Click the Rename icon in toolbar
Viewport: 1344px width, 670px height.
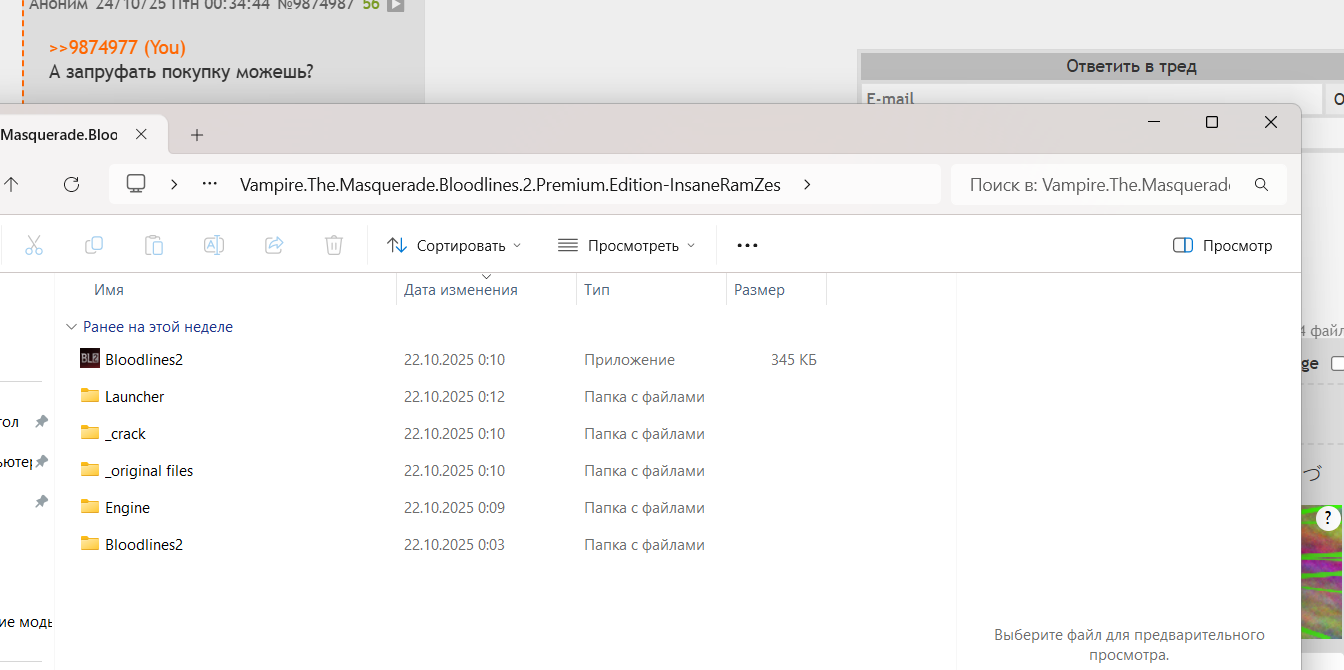coord(214,245)
